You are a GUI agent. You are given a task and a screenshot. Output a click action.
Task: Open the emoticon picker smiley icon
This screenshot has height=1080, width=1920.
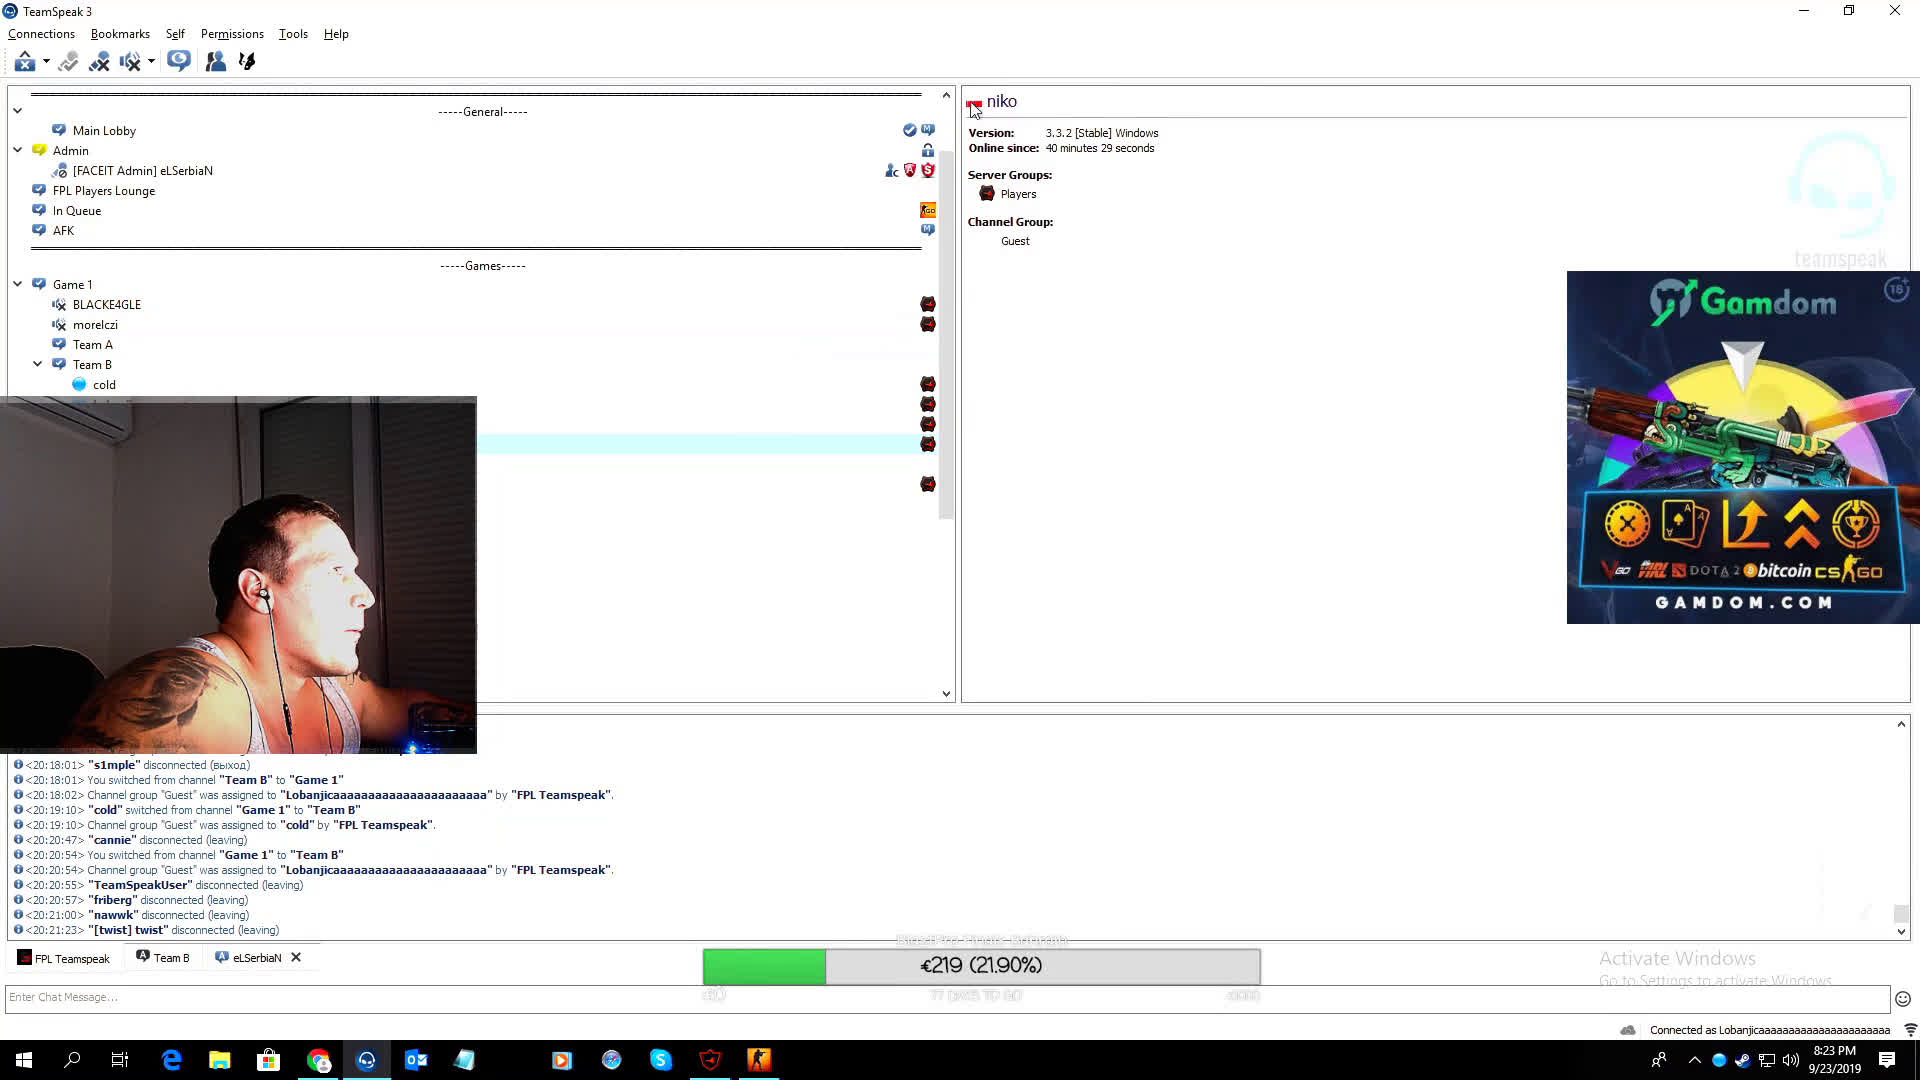pyautogui.click(x=1903, y=998)
